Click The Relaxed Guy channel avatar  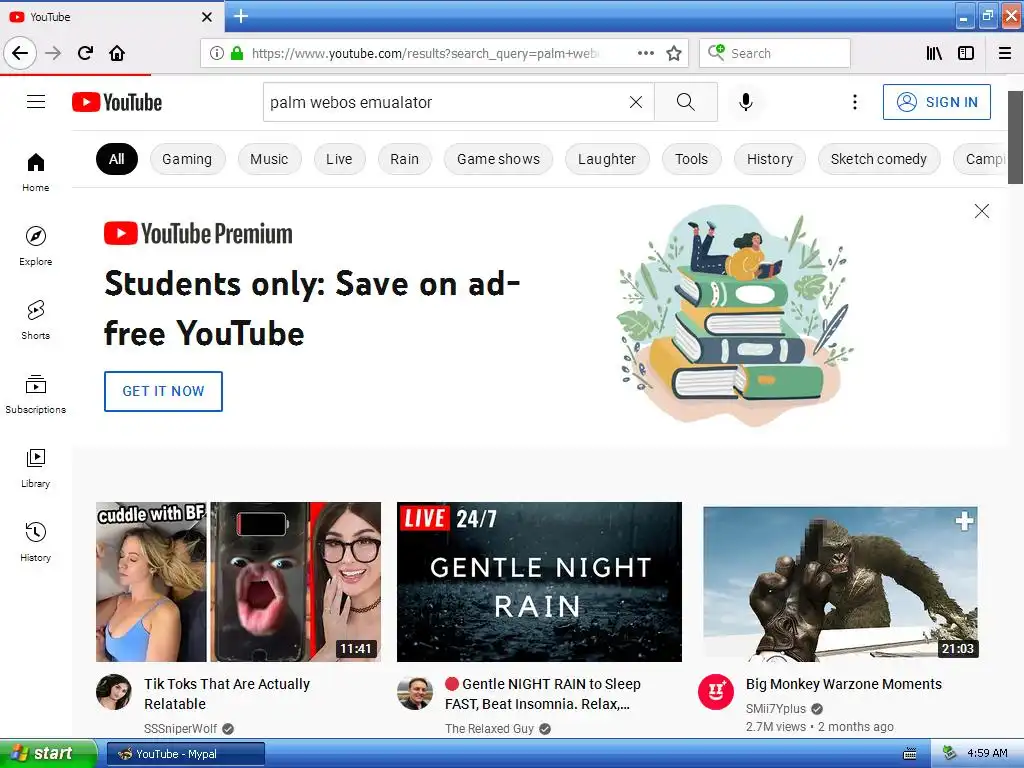[x=415, y=692]
